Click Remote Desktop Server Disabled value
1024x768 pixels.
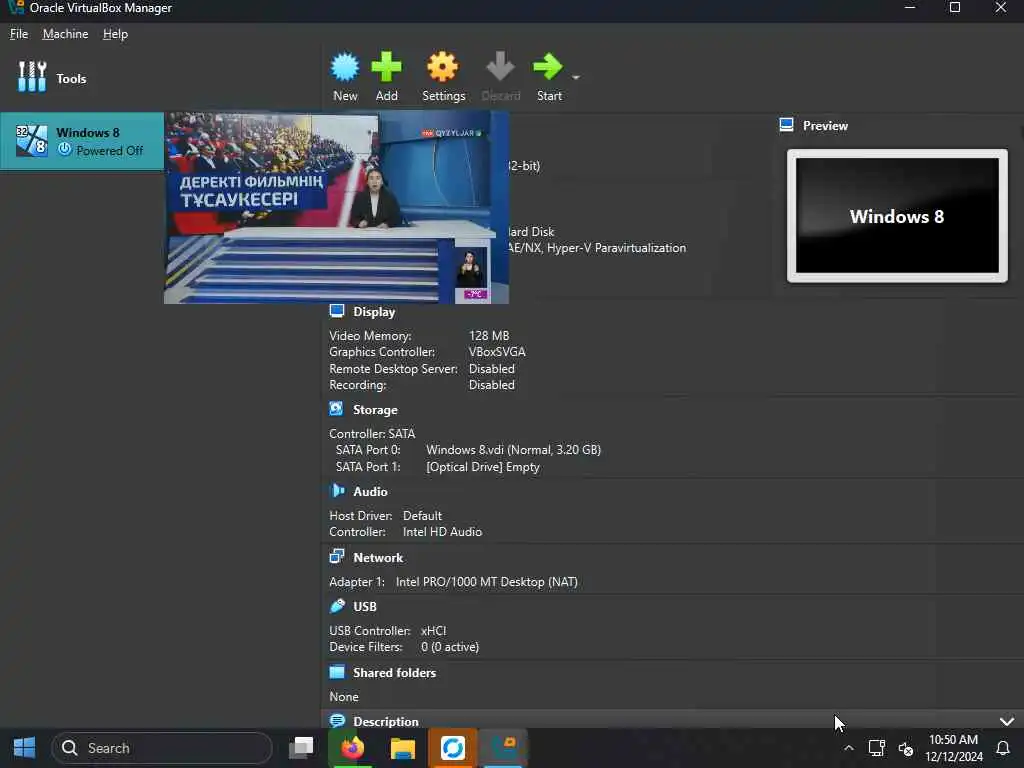point(492,369)
